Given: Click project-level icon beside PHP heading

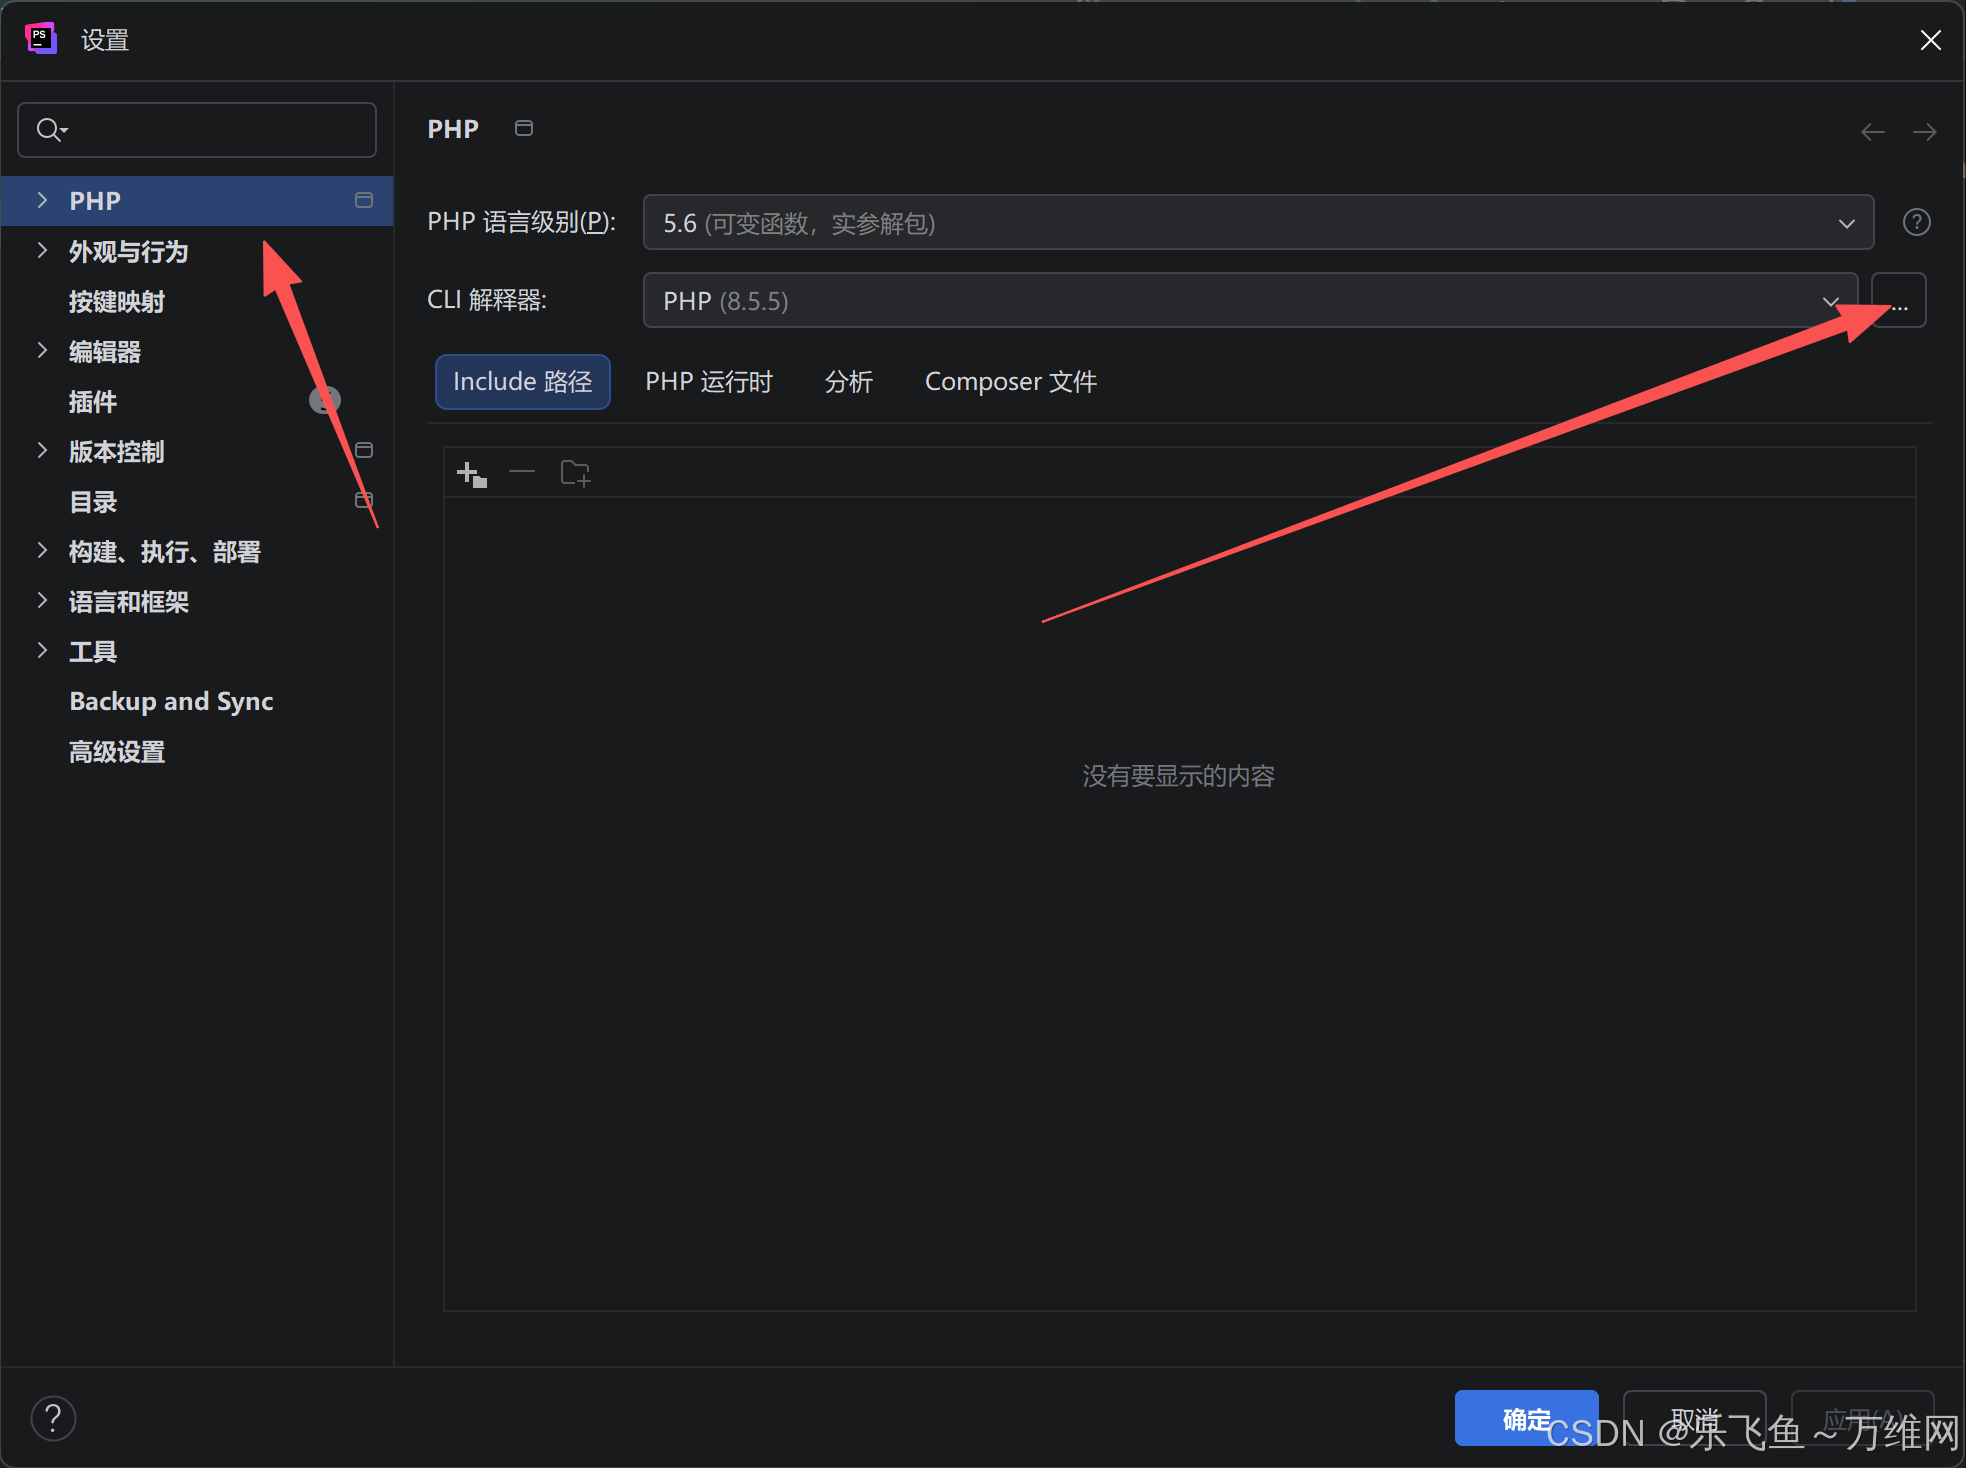Looking at the screenshot, I should coord(523,128).
